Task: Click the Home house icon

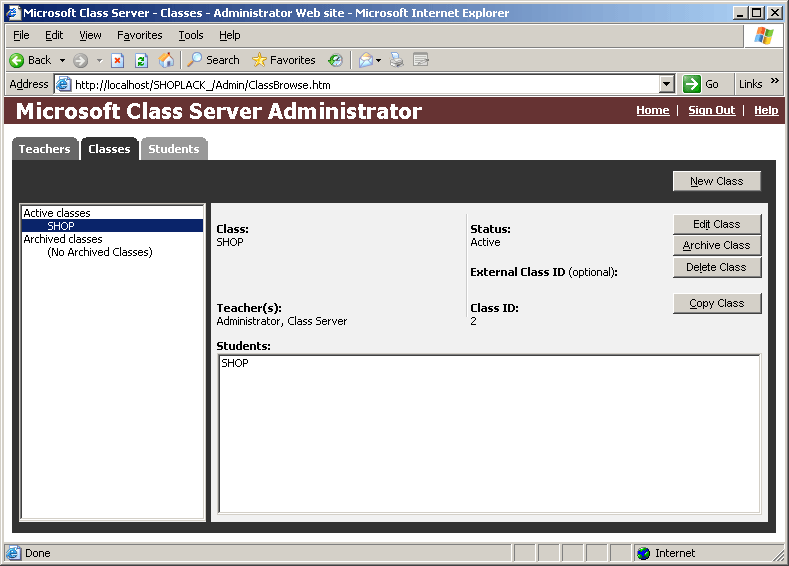Action: [166, 60]
